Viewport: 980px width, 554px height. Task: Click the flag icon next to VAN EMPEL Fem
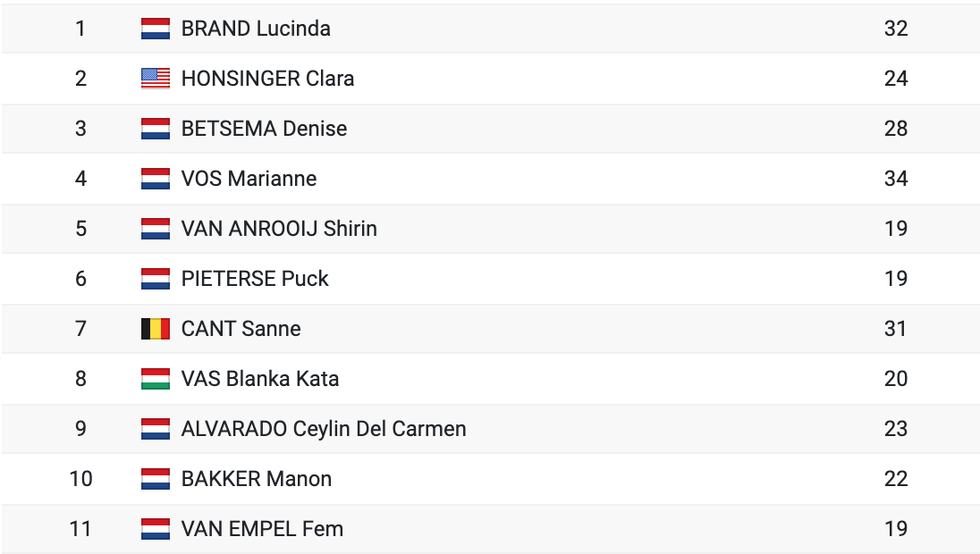tap(155, 529)
